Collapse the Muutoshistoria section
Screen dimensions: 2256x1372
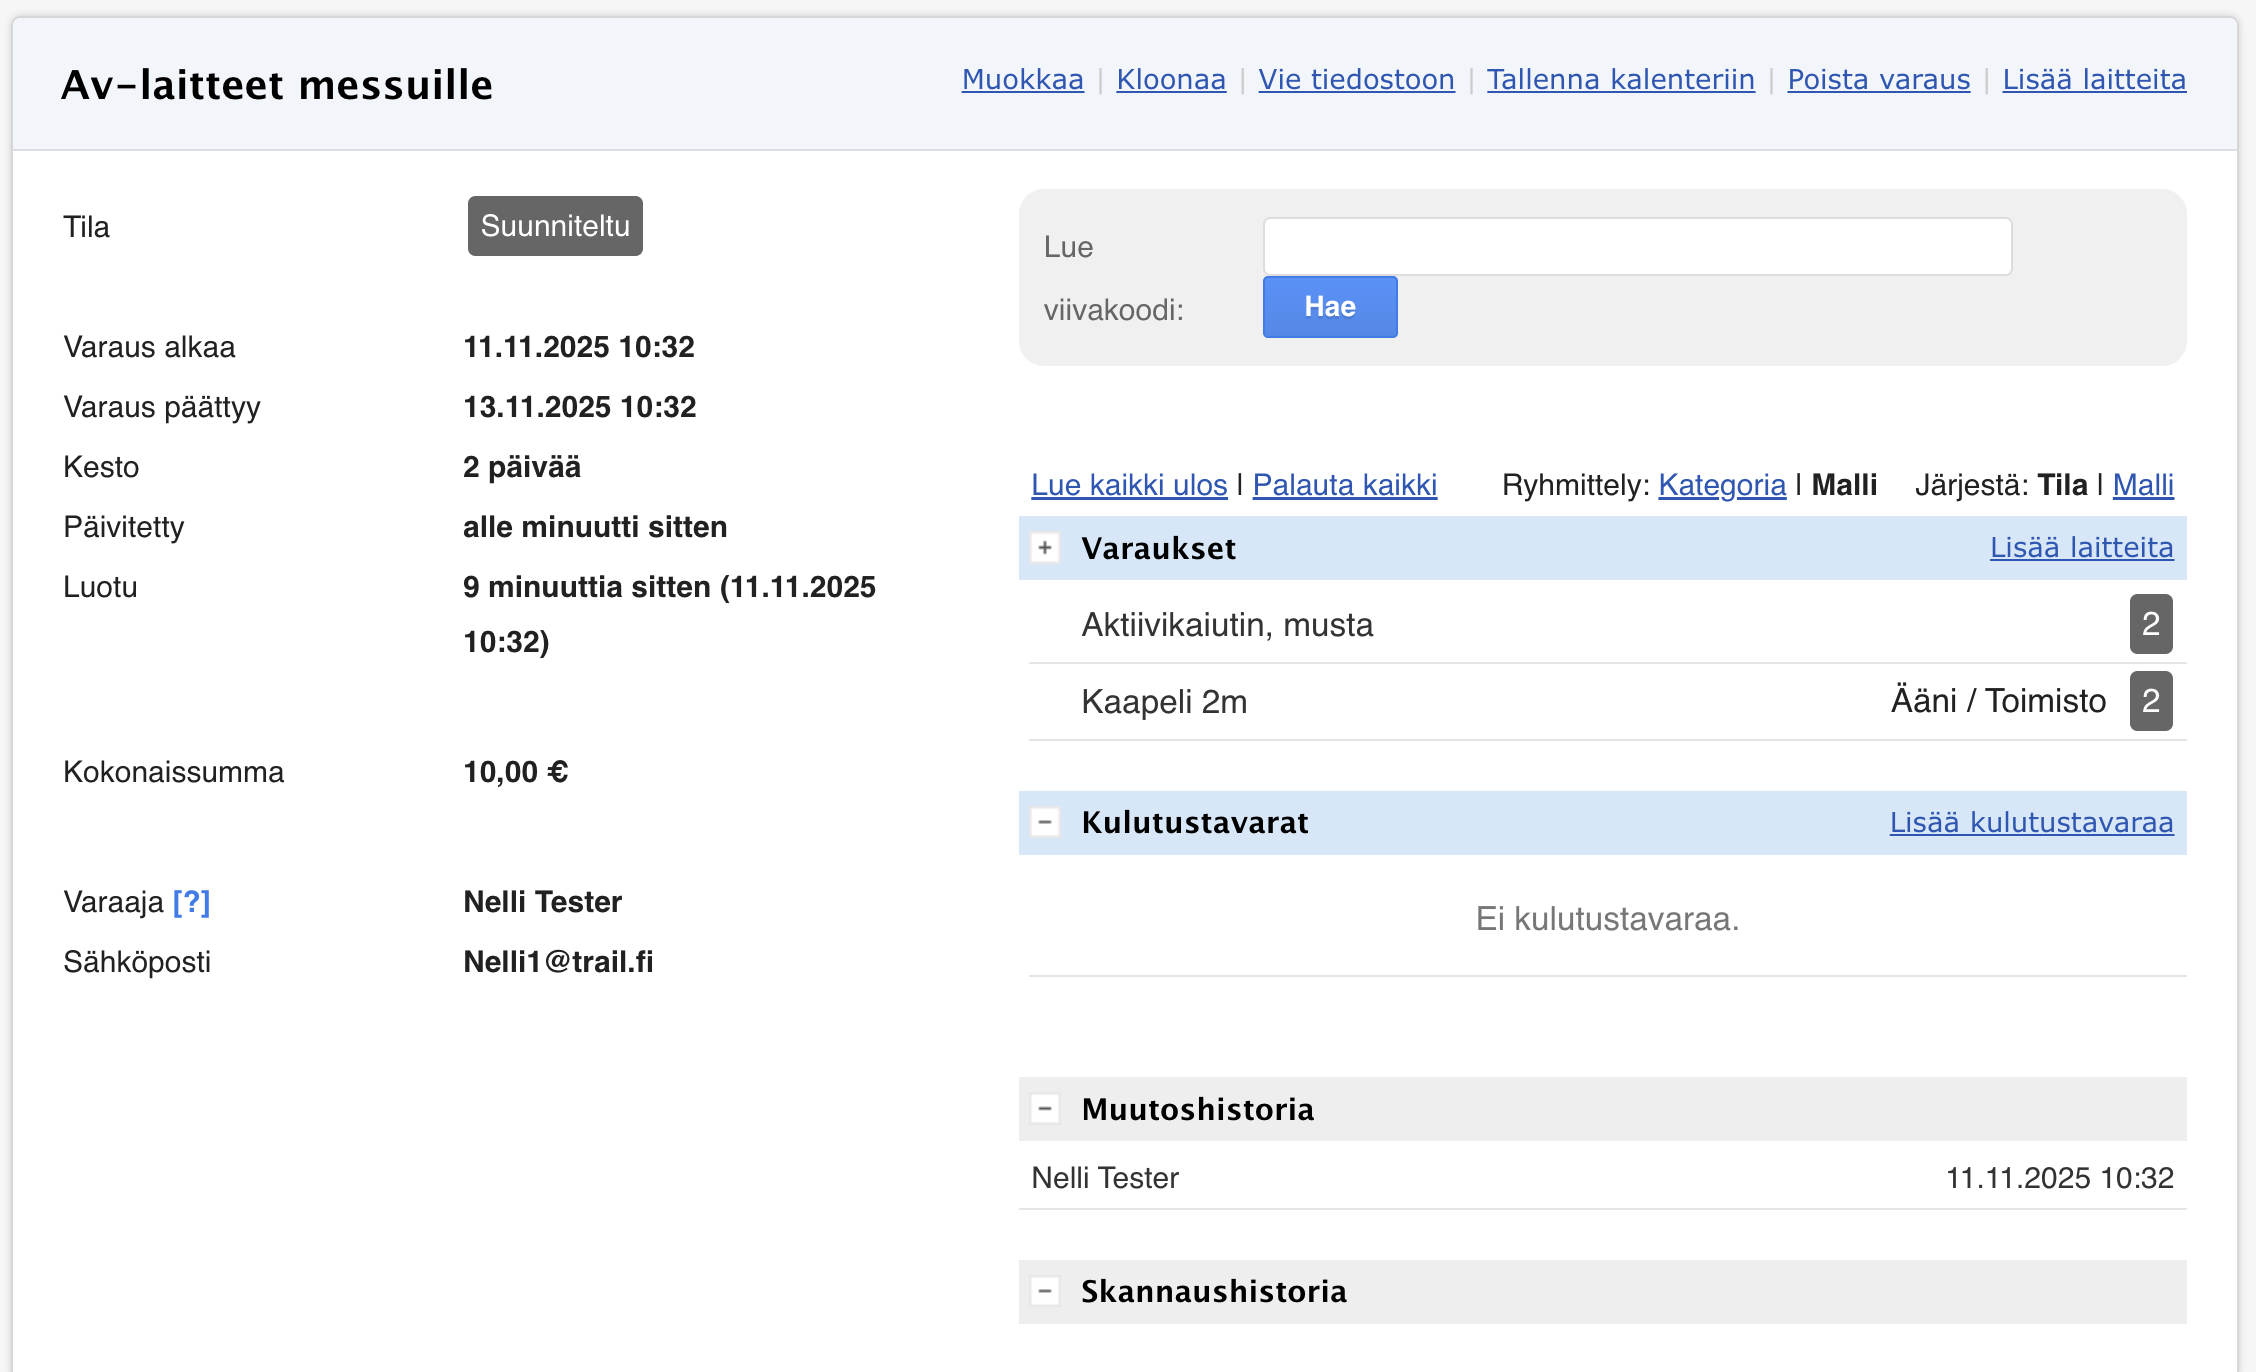click(1045, 1108)
